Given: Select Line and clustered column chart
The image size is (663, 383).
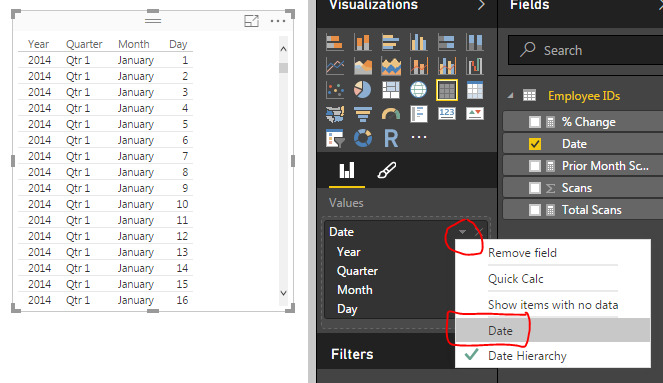Looking at the screenshot, I should pyautogui.click(x=447, y=66).
